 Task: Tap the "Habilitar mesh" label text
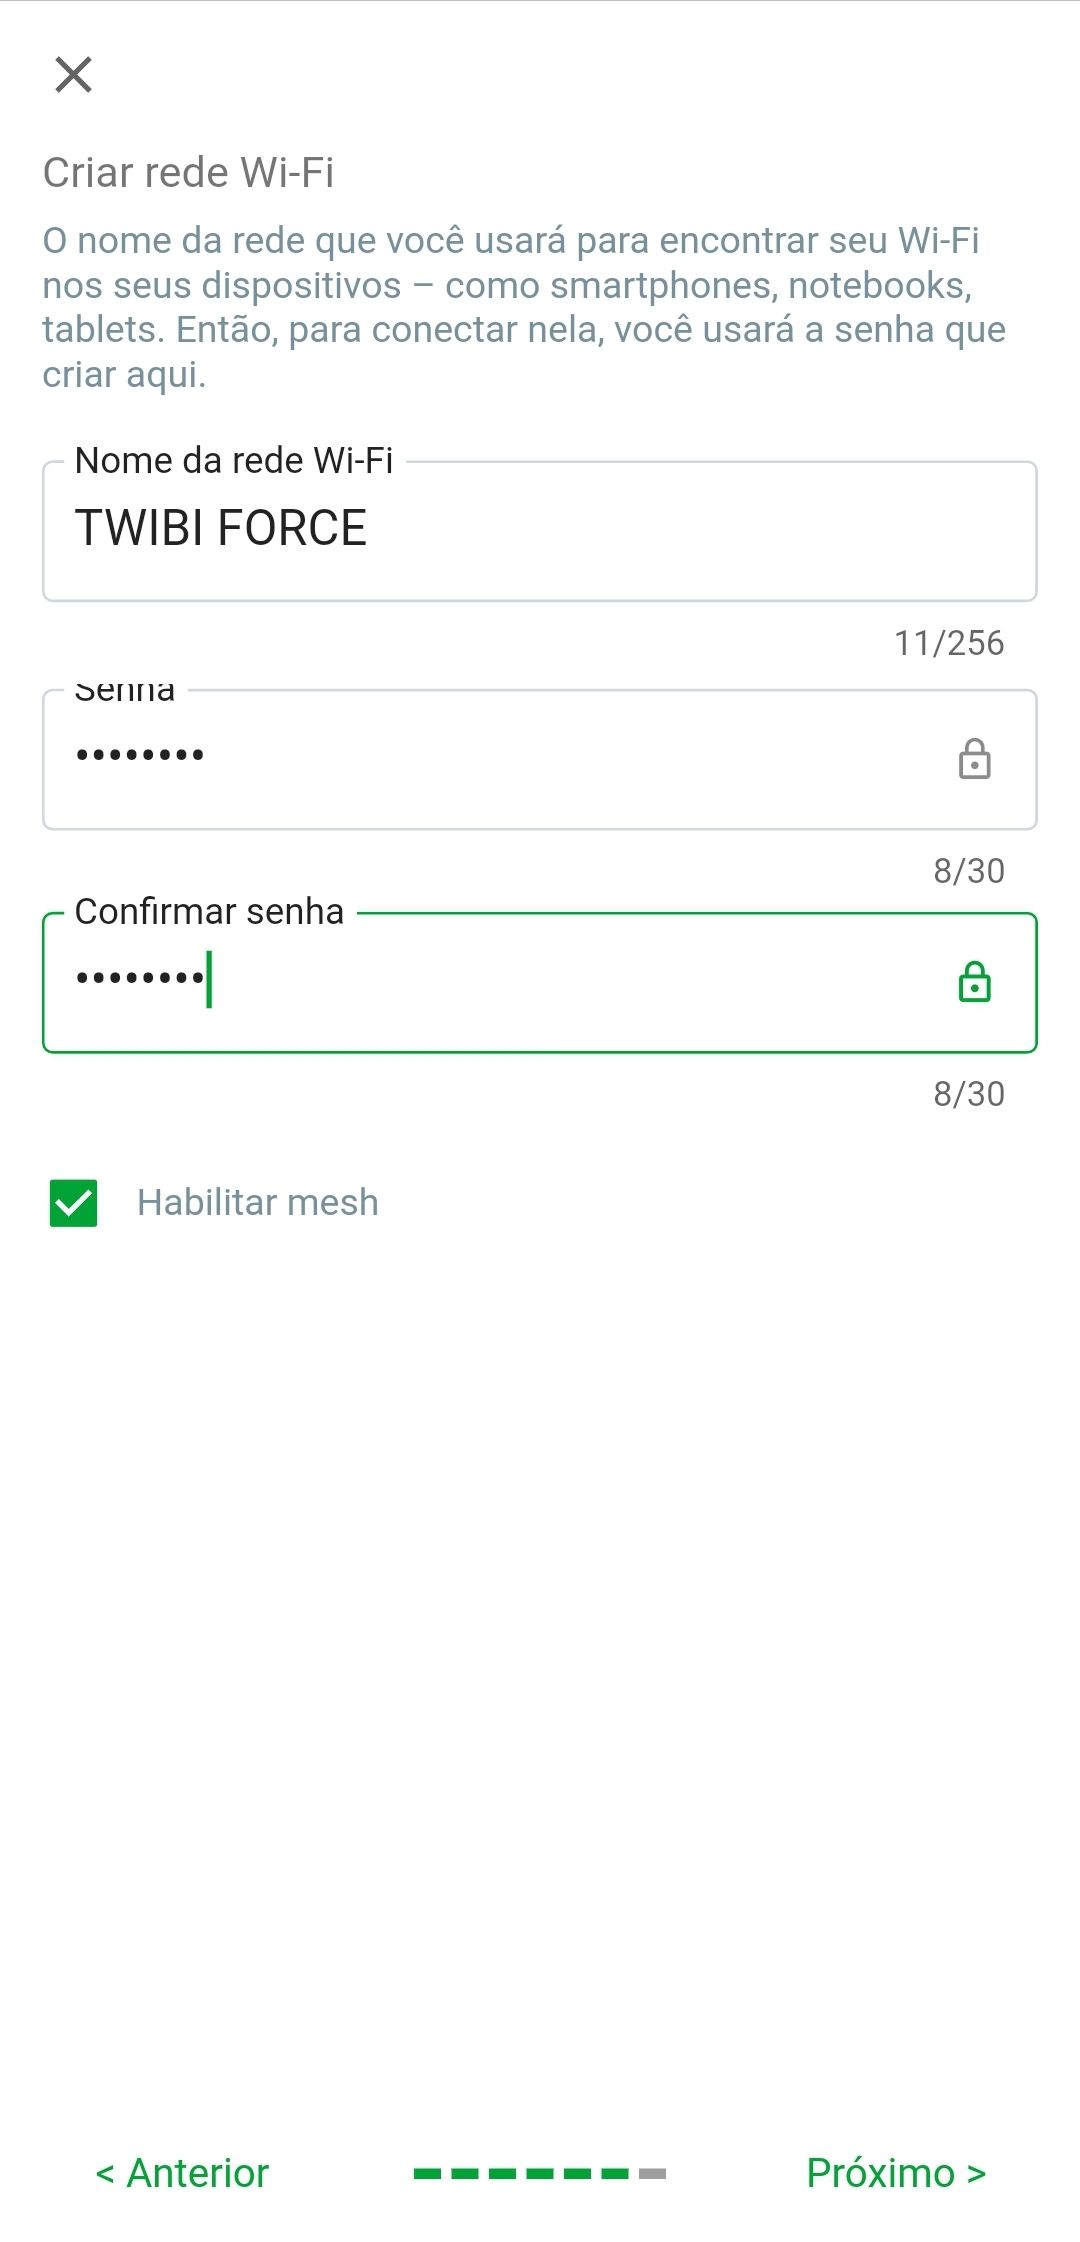pos(258,1202)
